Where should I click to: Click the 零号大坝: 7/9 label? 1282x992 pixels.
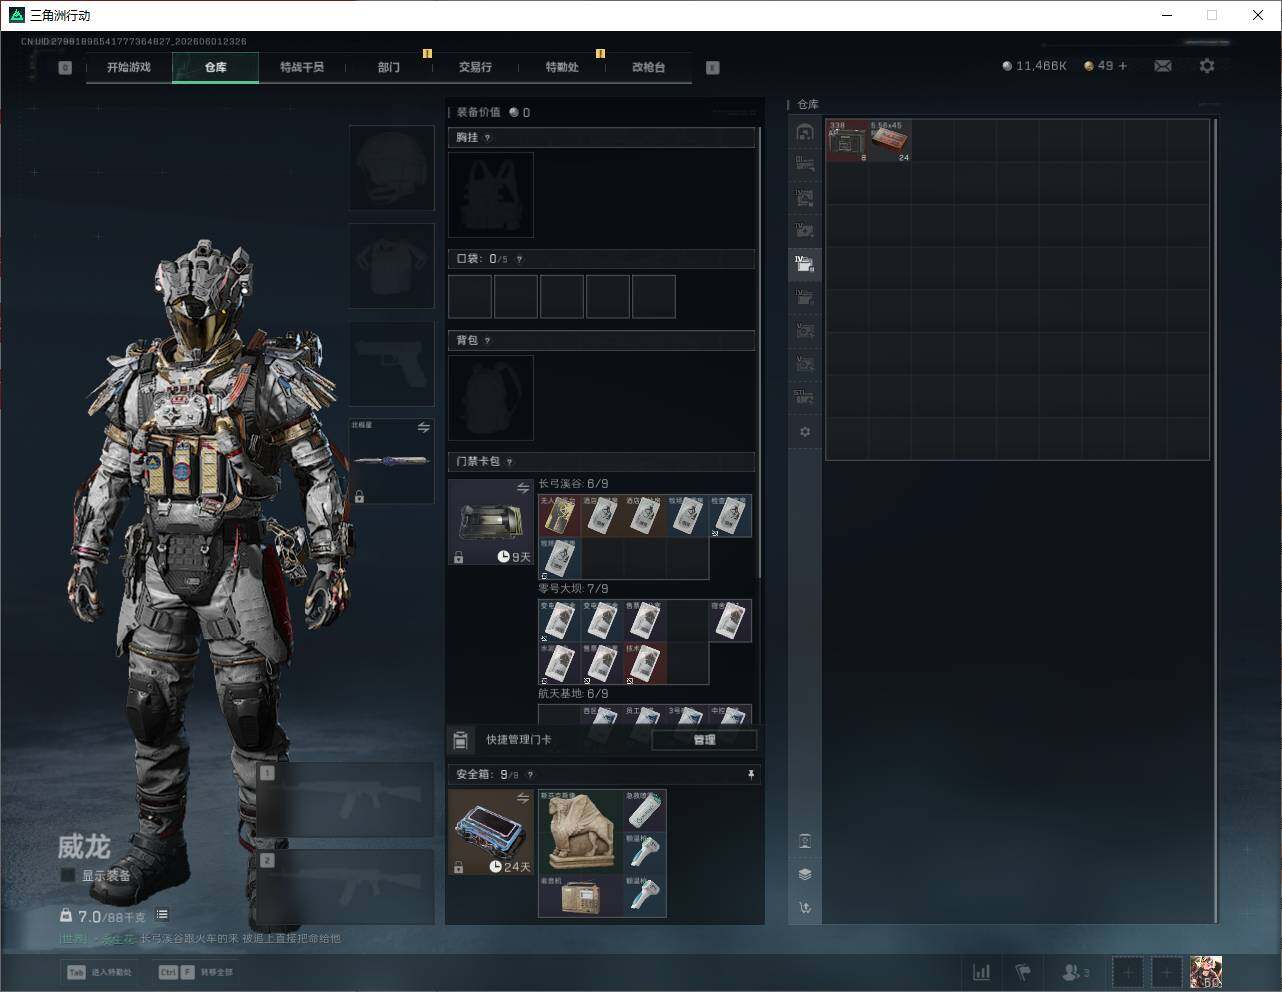click(x=573, y=589)
